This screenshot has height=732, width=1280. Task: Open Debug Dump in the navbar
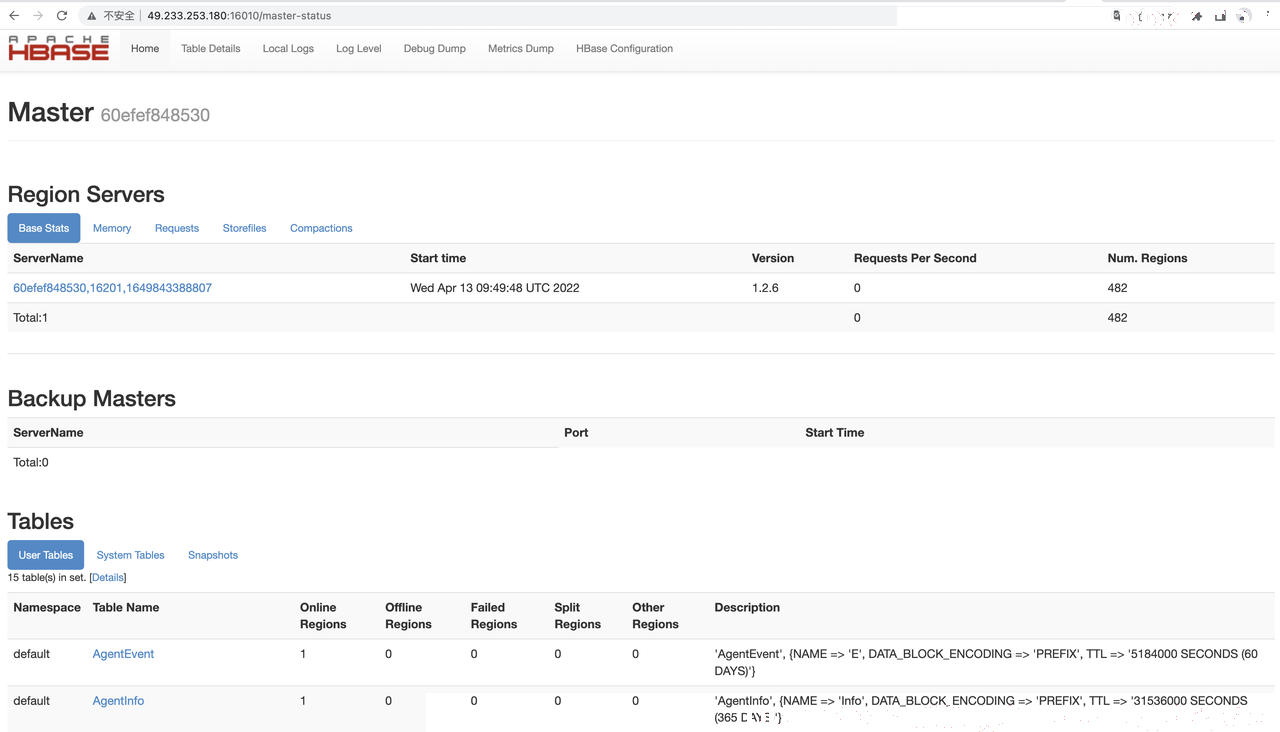point(435,49)
